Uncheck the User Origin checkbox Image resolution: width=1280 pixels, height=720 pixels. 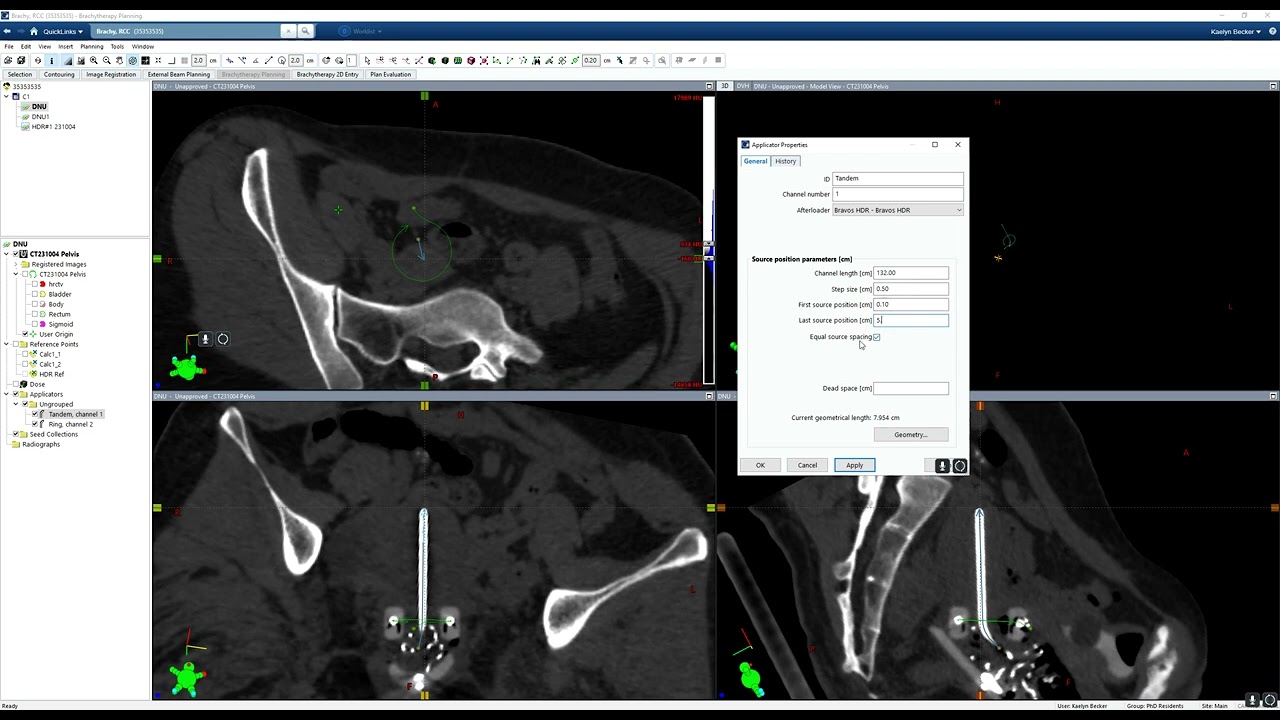pos(25,334)
